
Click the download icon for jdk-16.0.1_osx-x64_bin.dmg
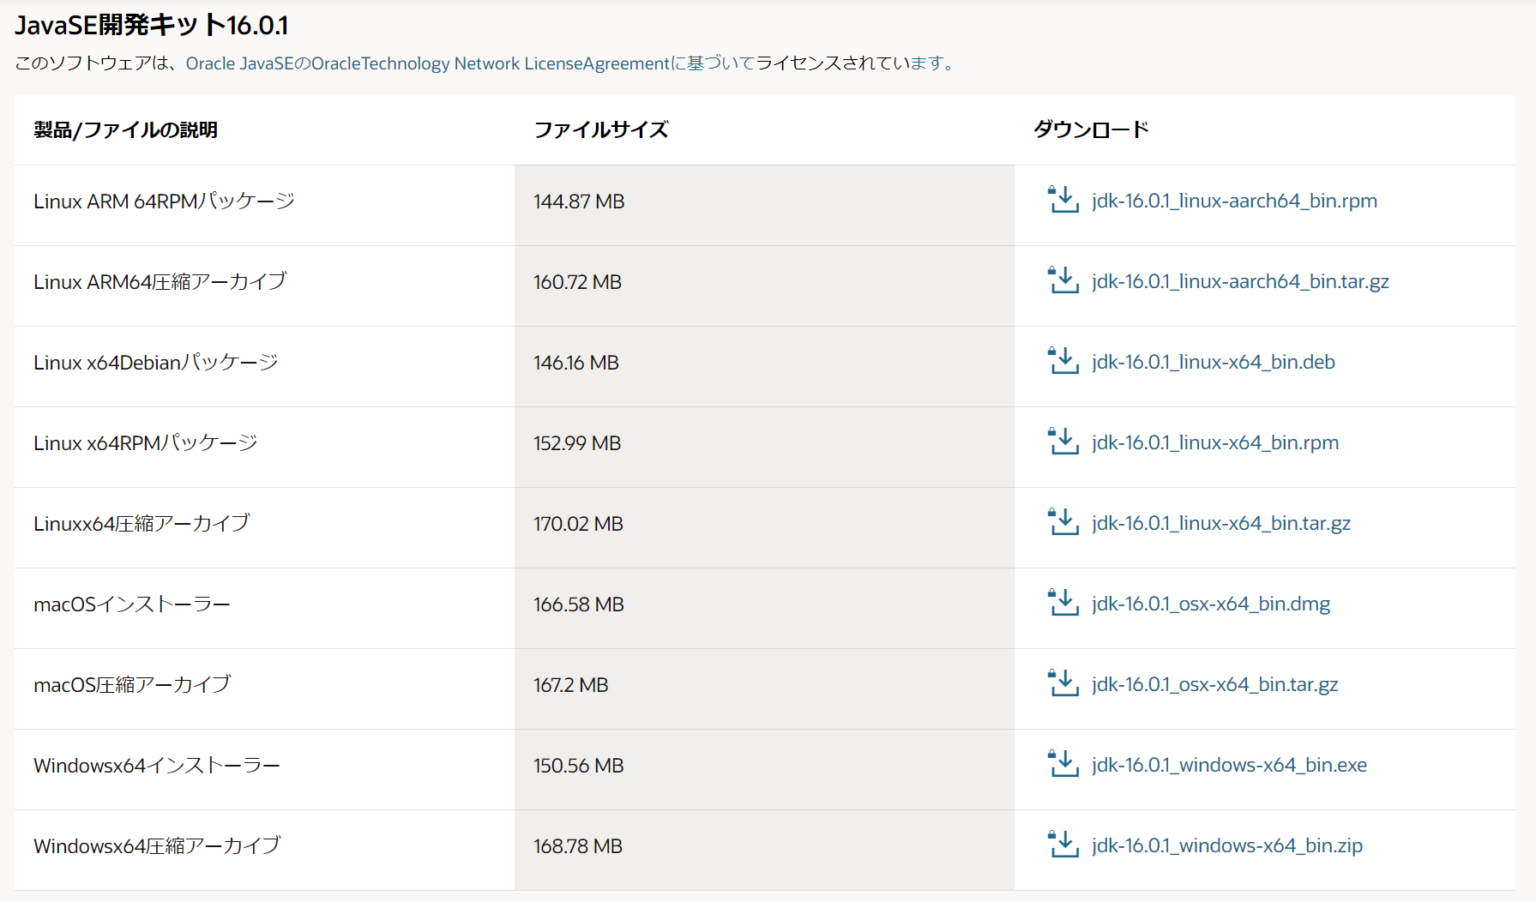(1063, 603)
